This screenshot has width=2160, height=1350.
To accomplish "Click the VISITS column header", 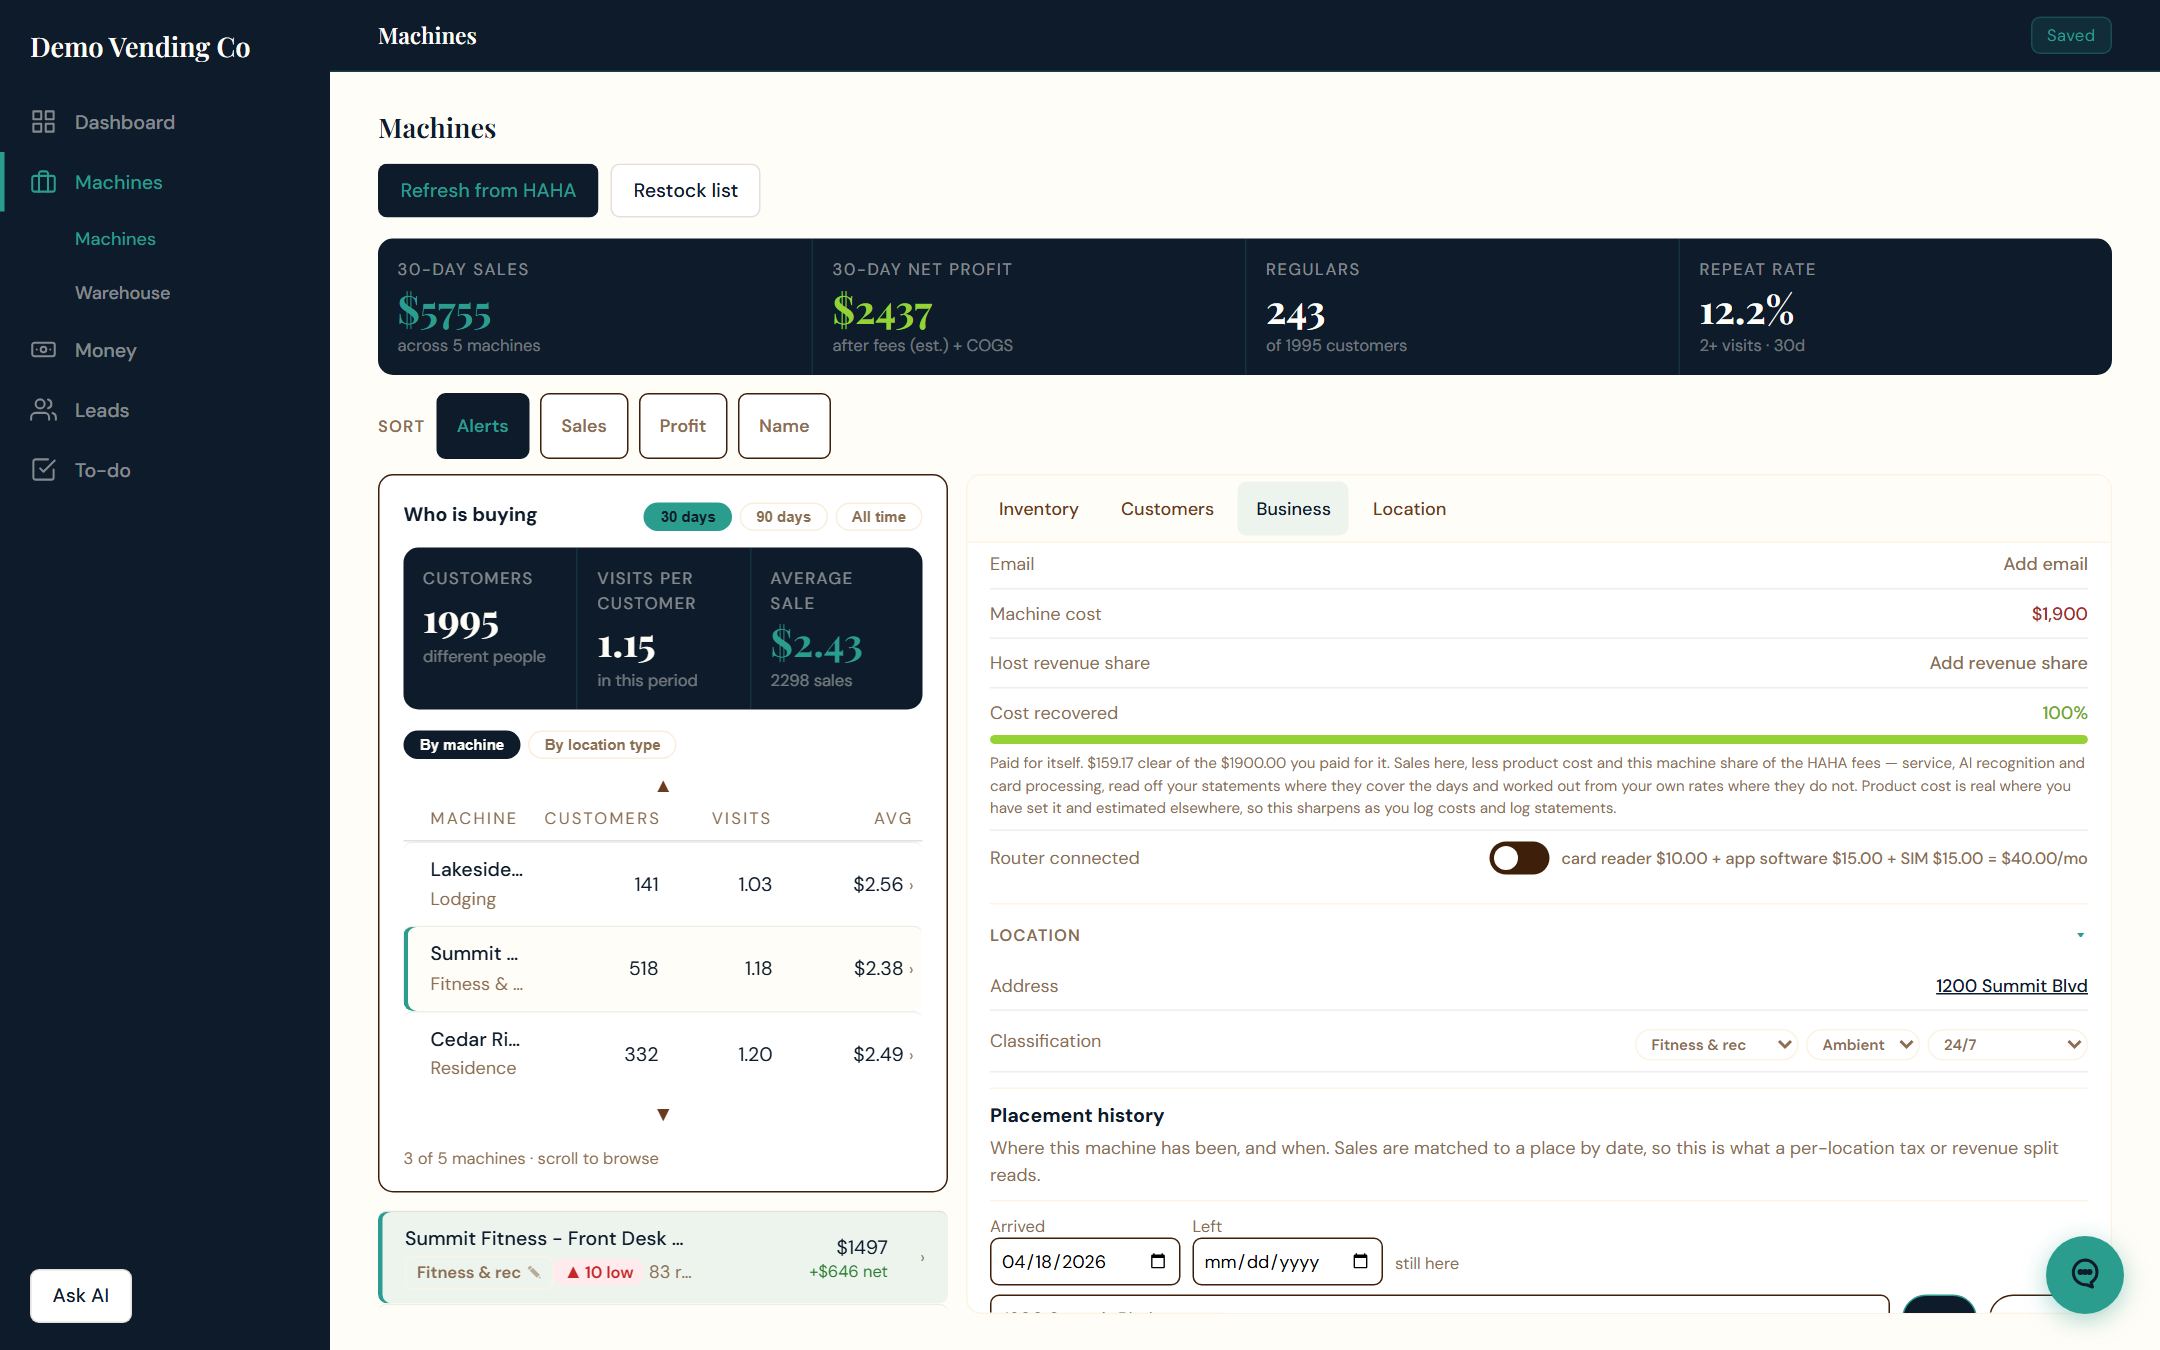I will tap(741, 818).
